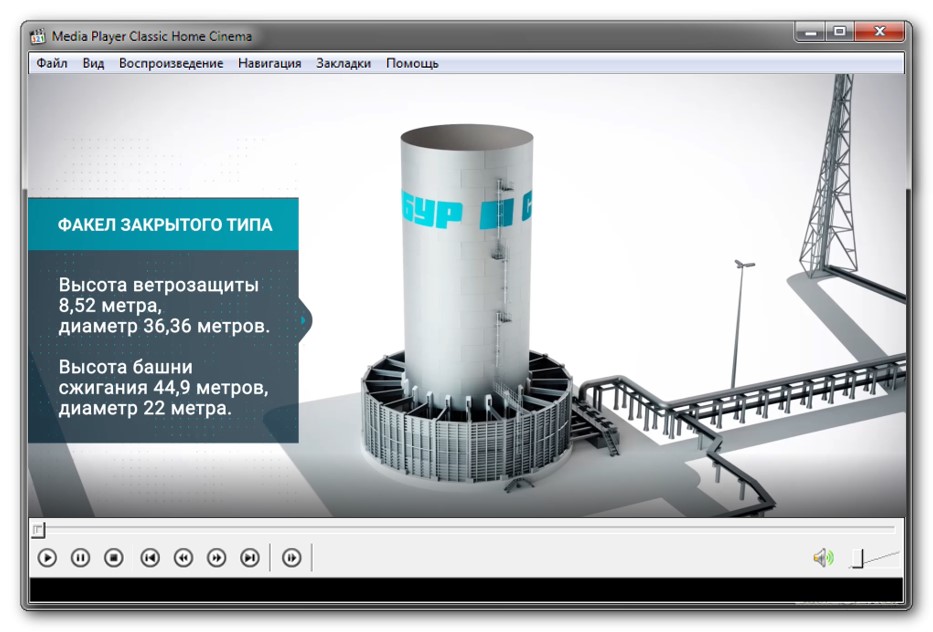Screen dimensions: 933x632
Task: Stop the video with the Stop button
Action: tap(114, 558)
